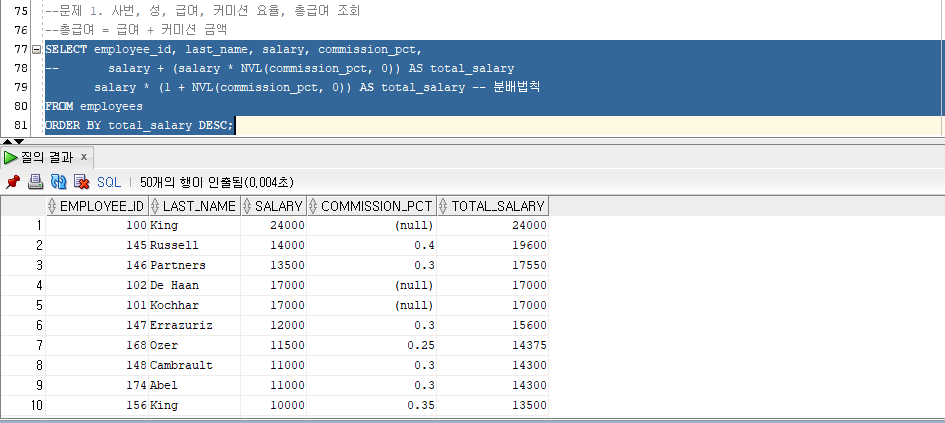Select the LAST_NAME cell 'Errazuriz'
Image resolution: width=945 pixels, height=423 pixels.
tap(194, 325)
